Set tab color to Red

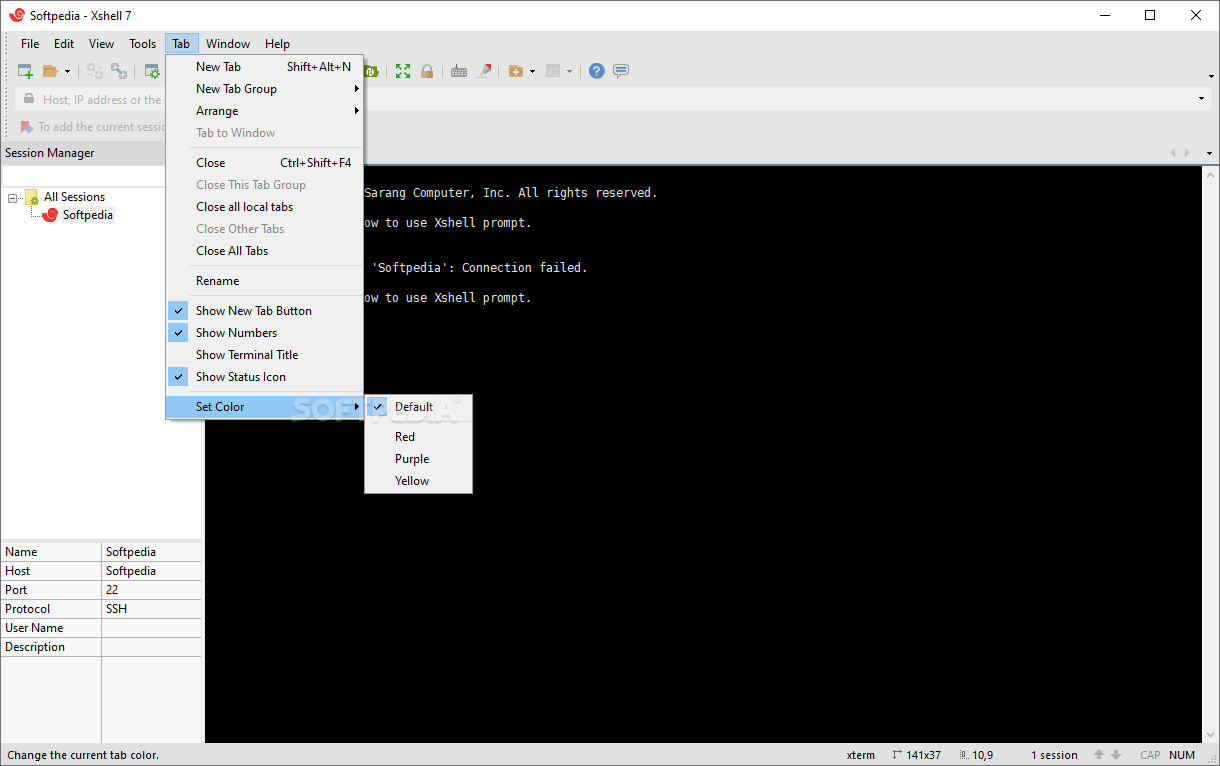(418, 437)
